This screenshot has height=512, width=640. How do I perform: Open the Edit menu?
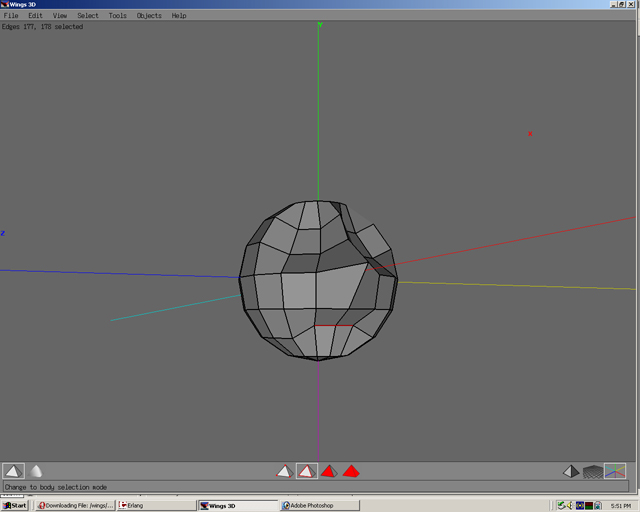[x=35, y=16]
